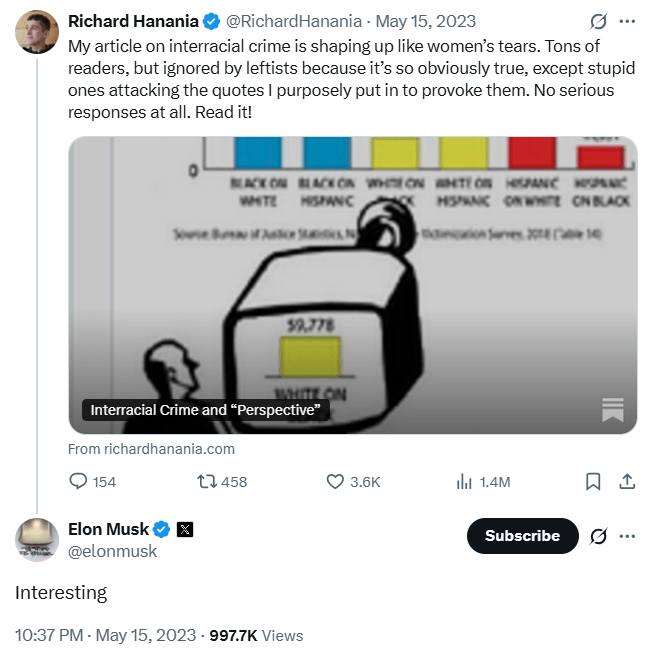Click the 10:37 PM May 15, 2023 timestamp
The width and height of the screenshot is (649, 656).
(105, 635)
